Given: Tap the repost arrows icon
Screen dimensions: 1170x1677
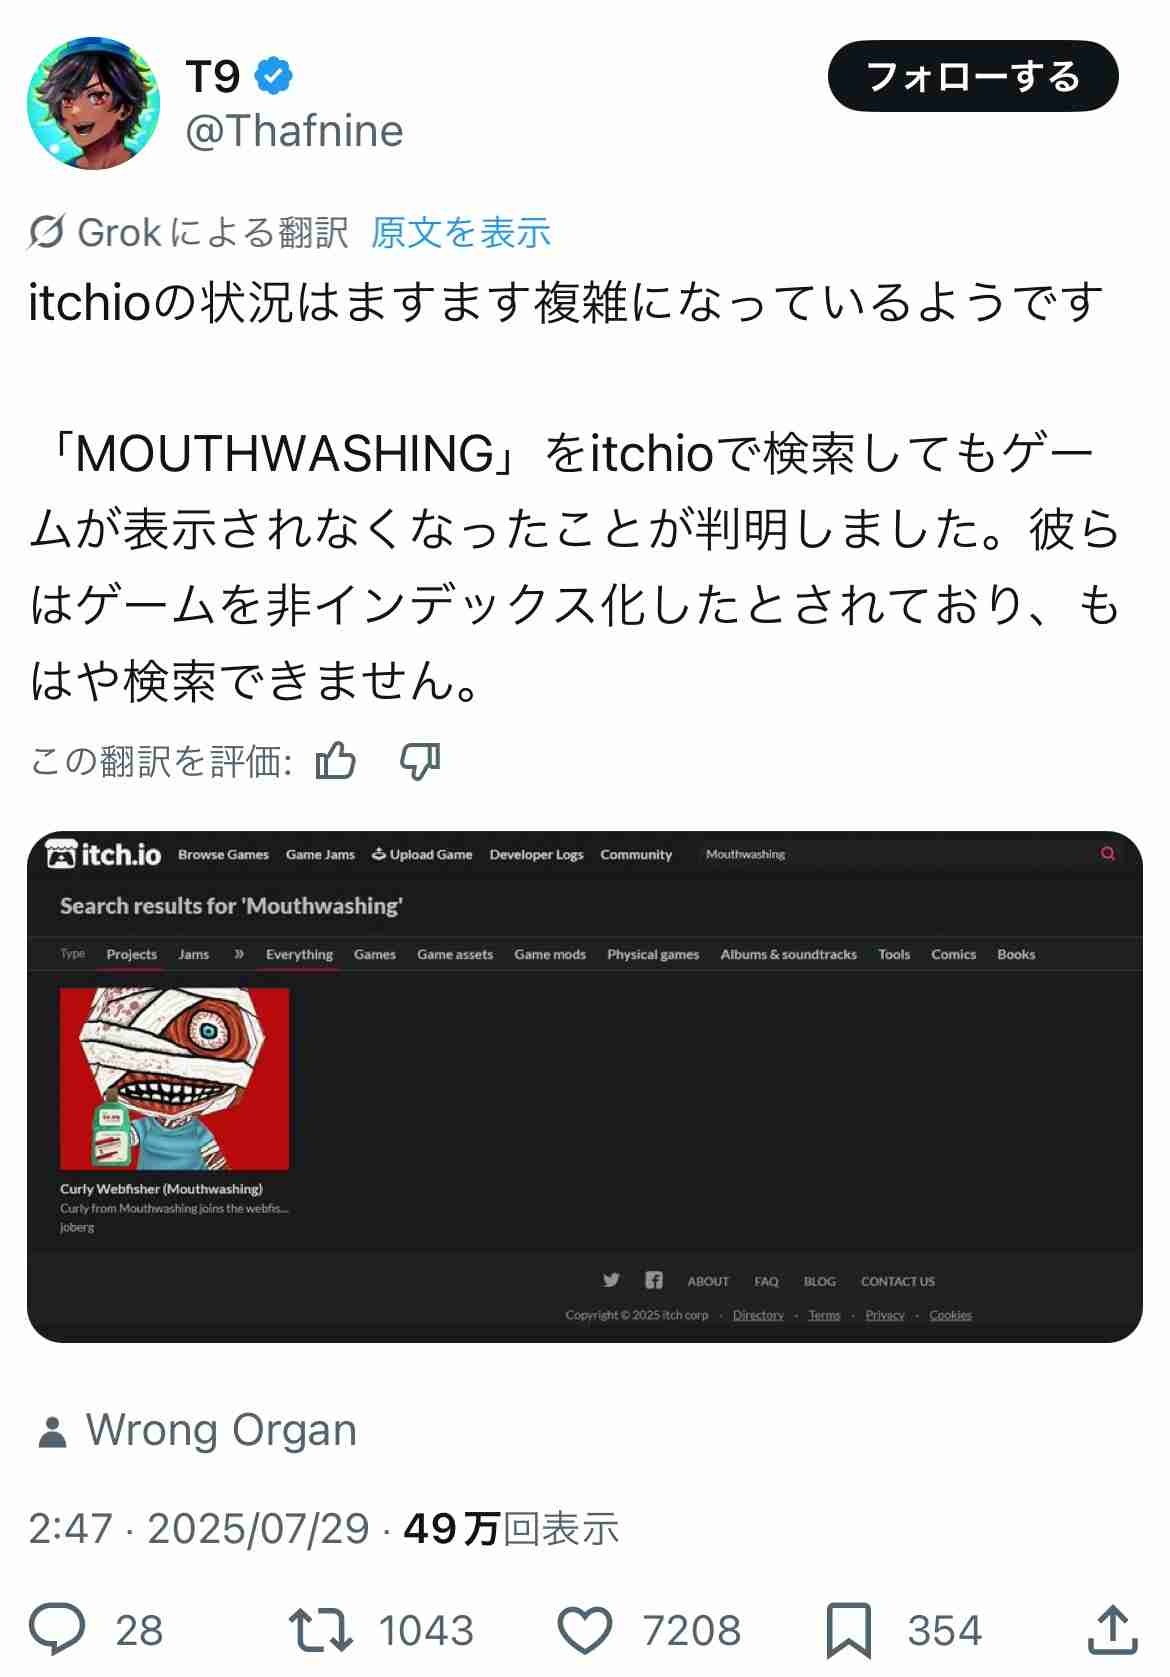Looking at the screenshot, I should 320,1630.
